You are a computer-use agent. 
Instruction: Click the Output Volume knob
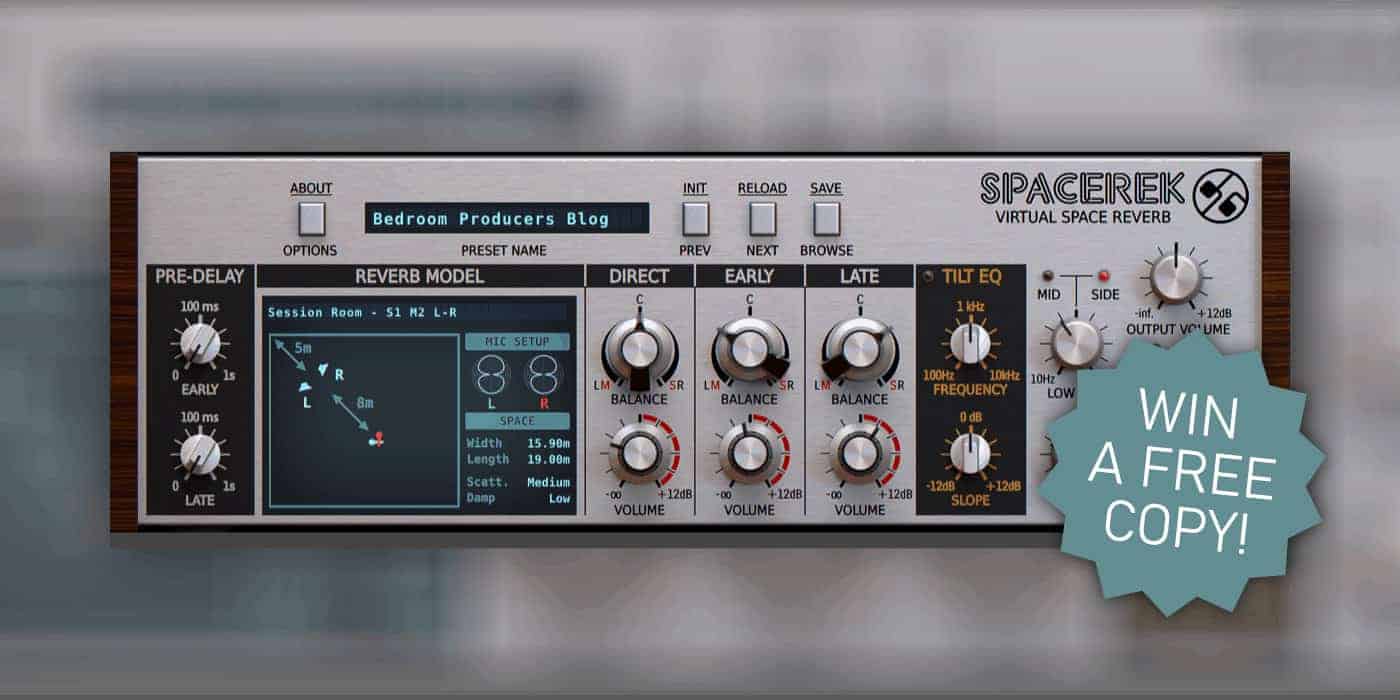1175,278
